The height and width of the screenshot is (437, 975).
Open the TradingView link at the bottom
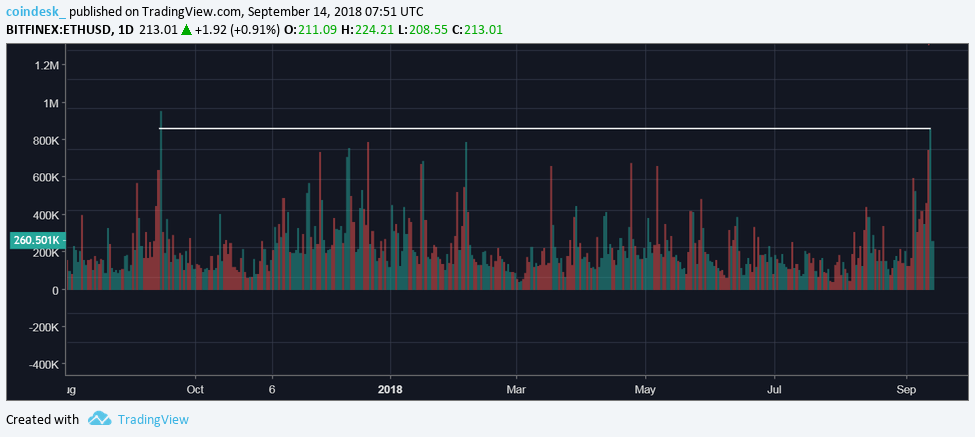pos(152,420)
